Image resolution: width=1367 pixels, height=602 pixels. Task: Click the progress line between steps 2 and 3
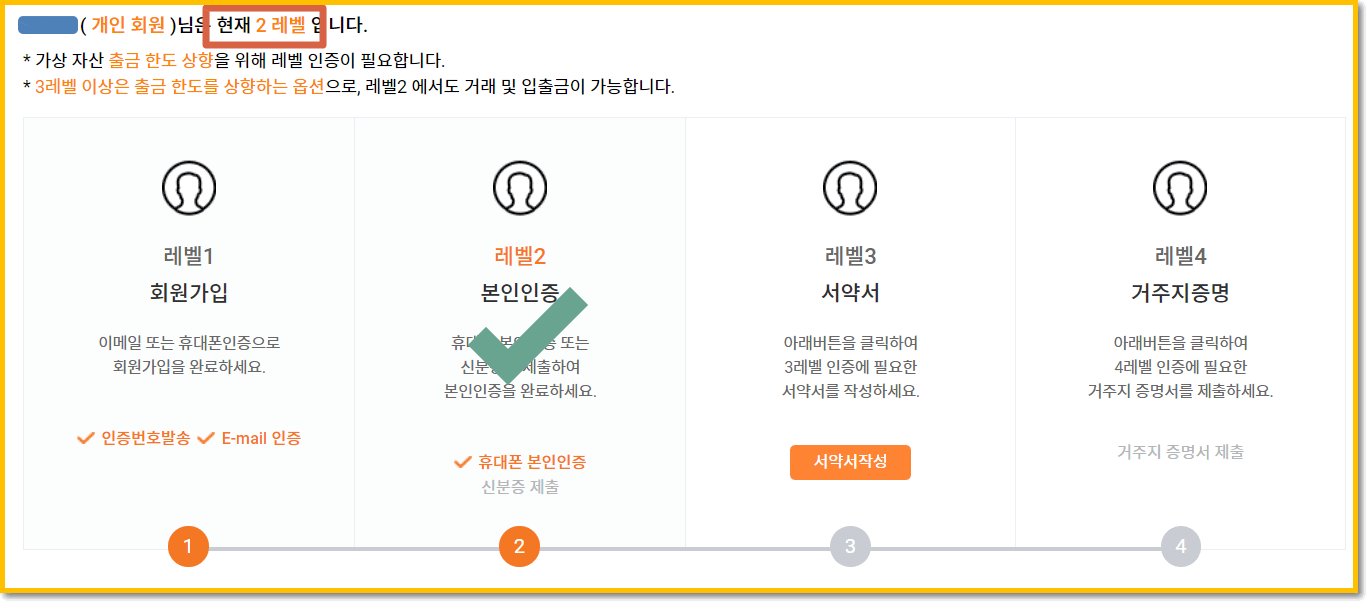[684, 547]
